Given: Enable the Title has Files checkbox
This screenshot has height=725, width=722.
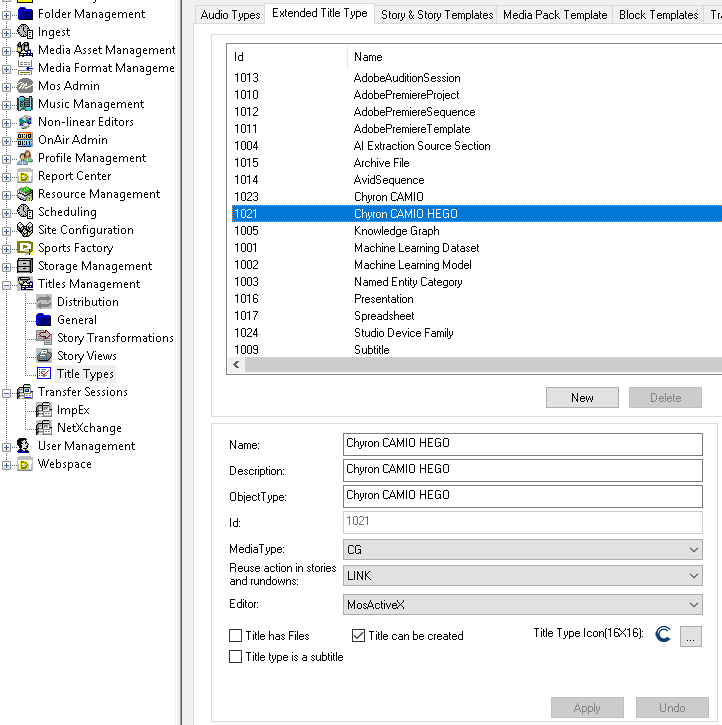Looking at the screenshot, I should coord(236,636).
